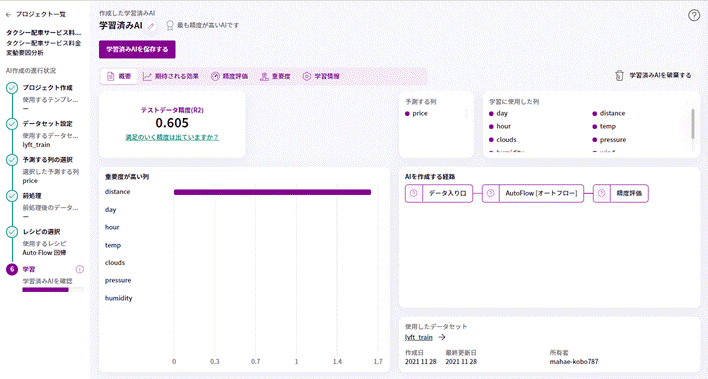
Task: Click the 精度評価 node in the pipeline
Action: pyautogui.click(x=620, y=193)
